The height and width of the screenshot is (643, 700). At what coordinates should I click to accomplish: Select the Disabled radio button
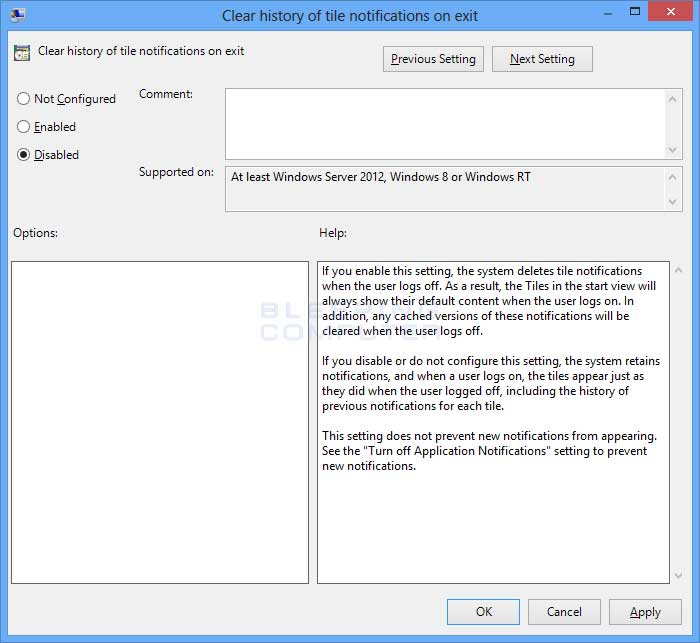click(x=23, y=154)
